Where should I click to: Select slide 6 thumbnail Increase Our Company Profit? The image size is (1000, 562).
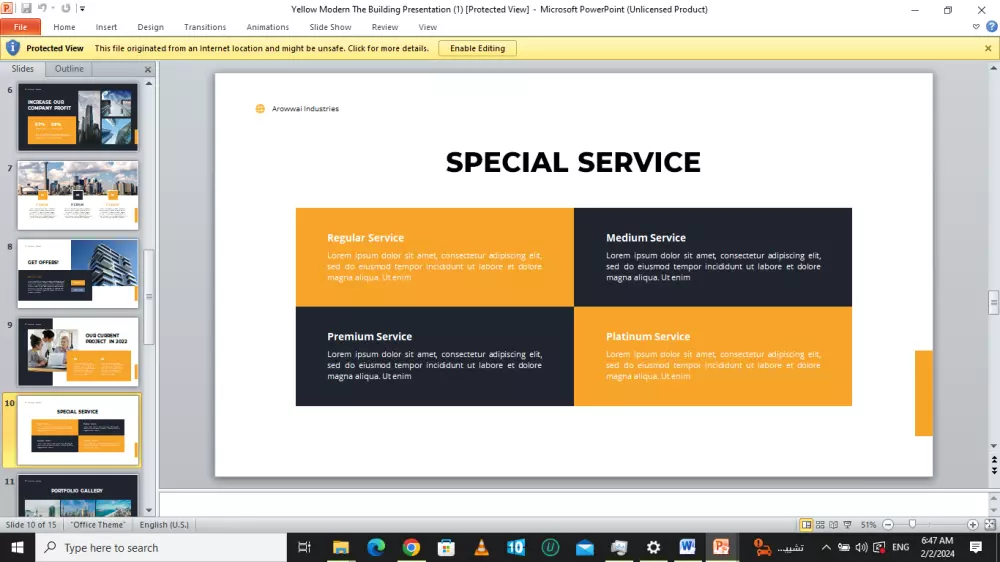[78, 117]
